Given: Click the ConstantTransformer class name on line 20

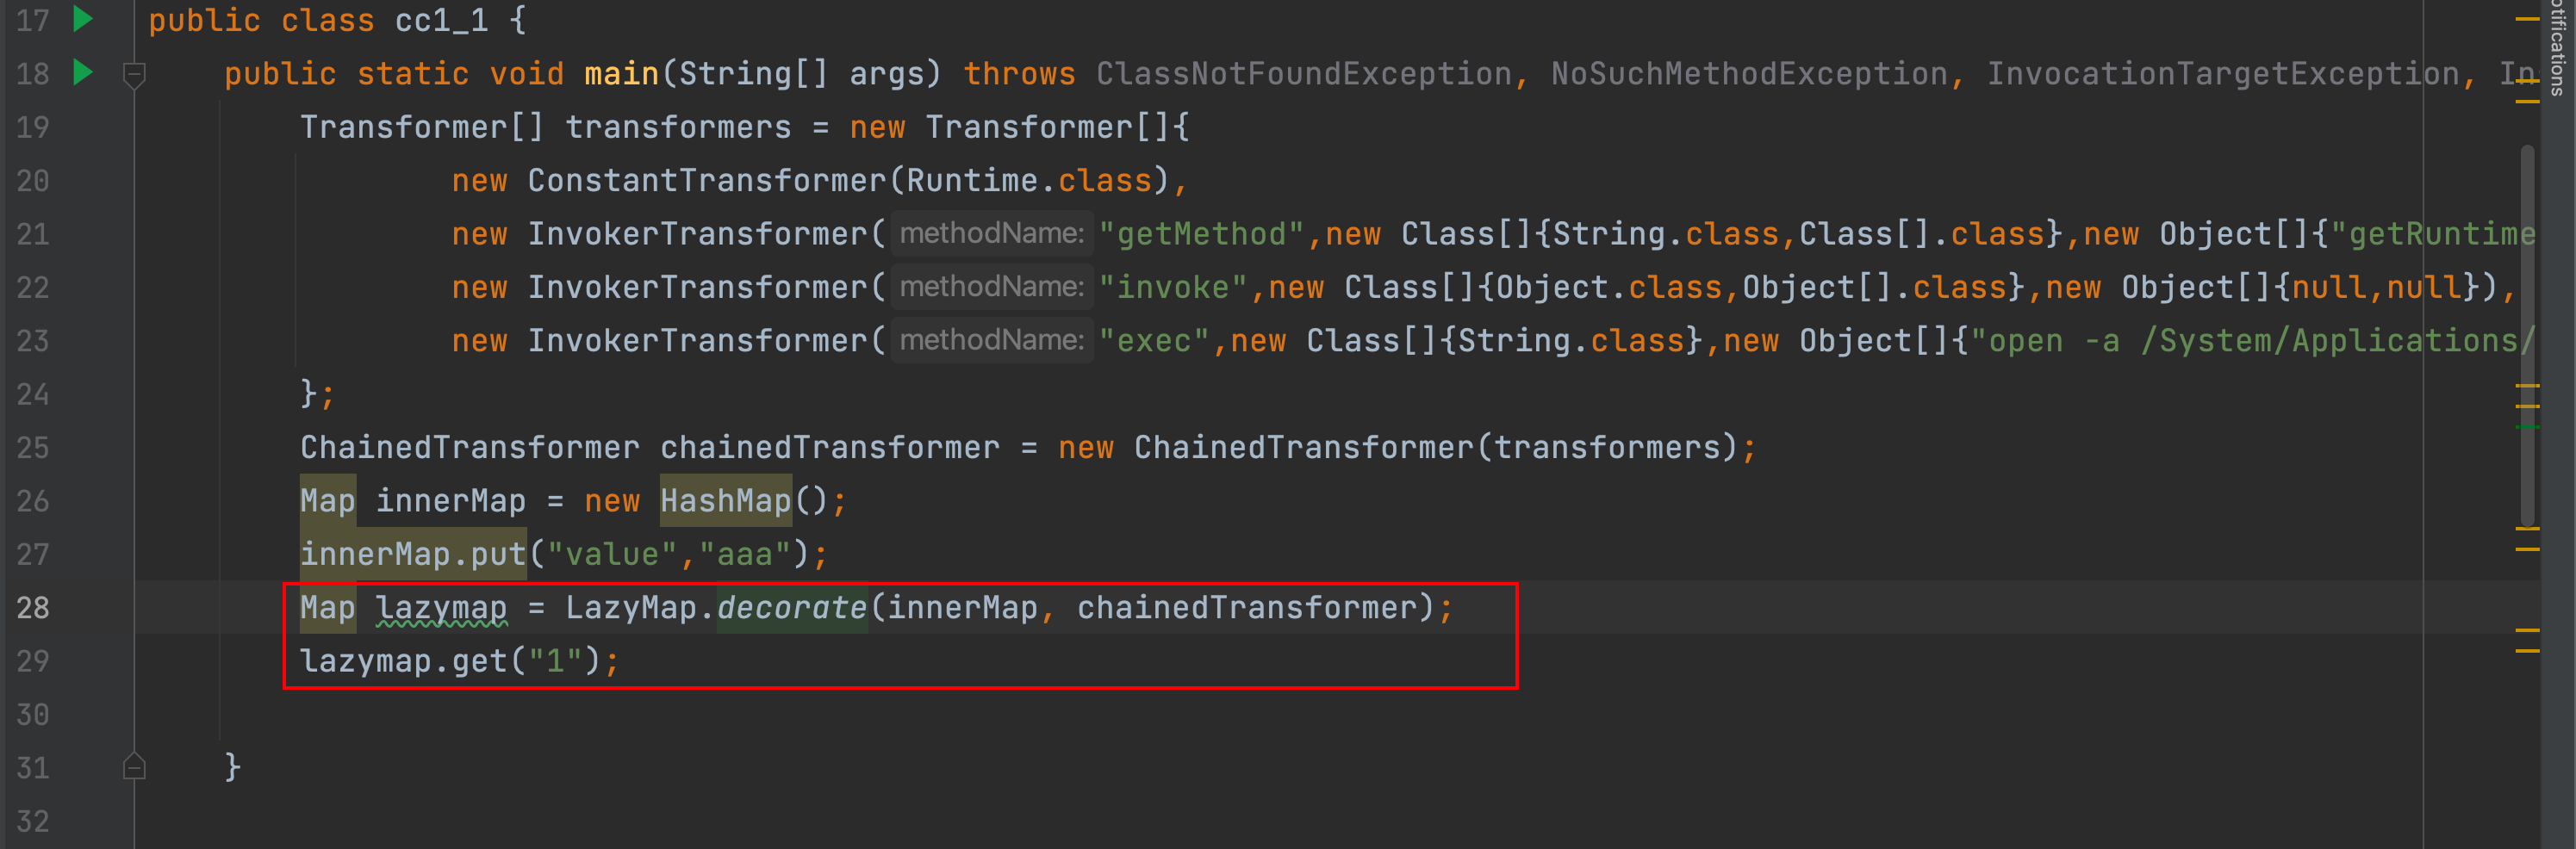Looking at the screenshot, I should pos(707,180).
